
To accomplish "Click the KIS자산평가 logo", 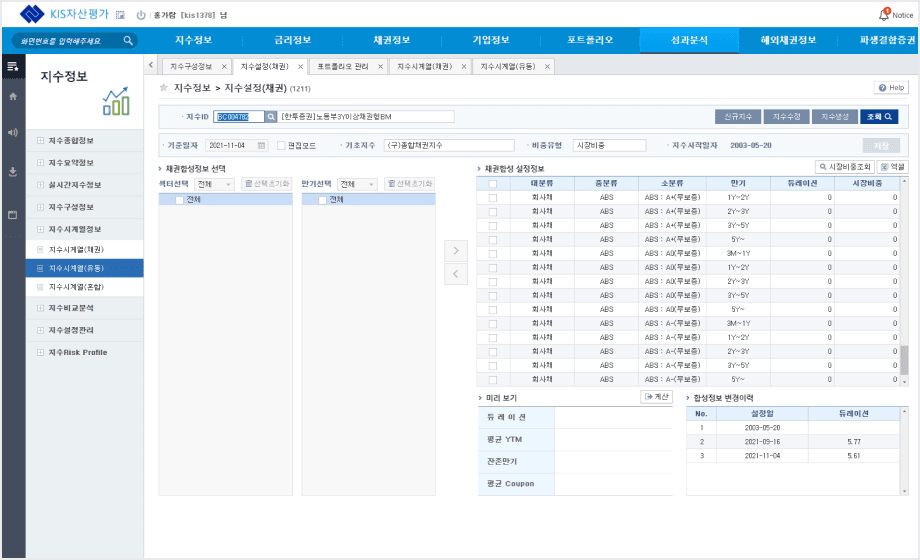I will pos(64,14).
